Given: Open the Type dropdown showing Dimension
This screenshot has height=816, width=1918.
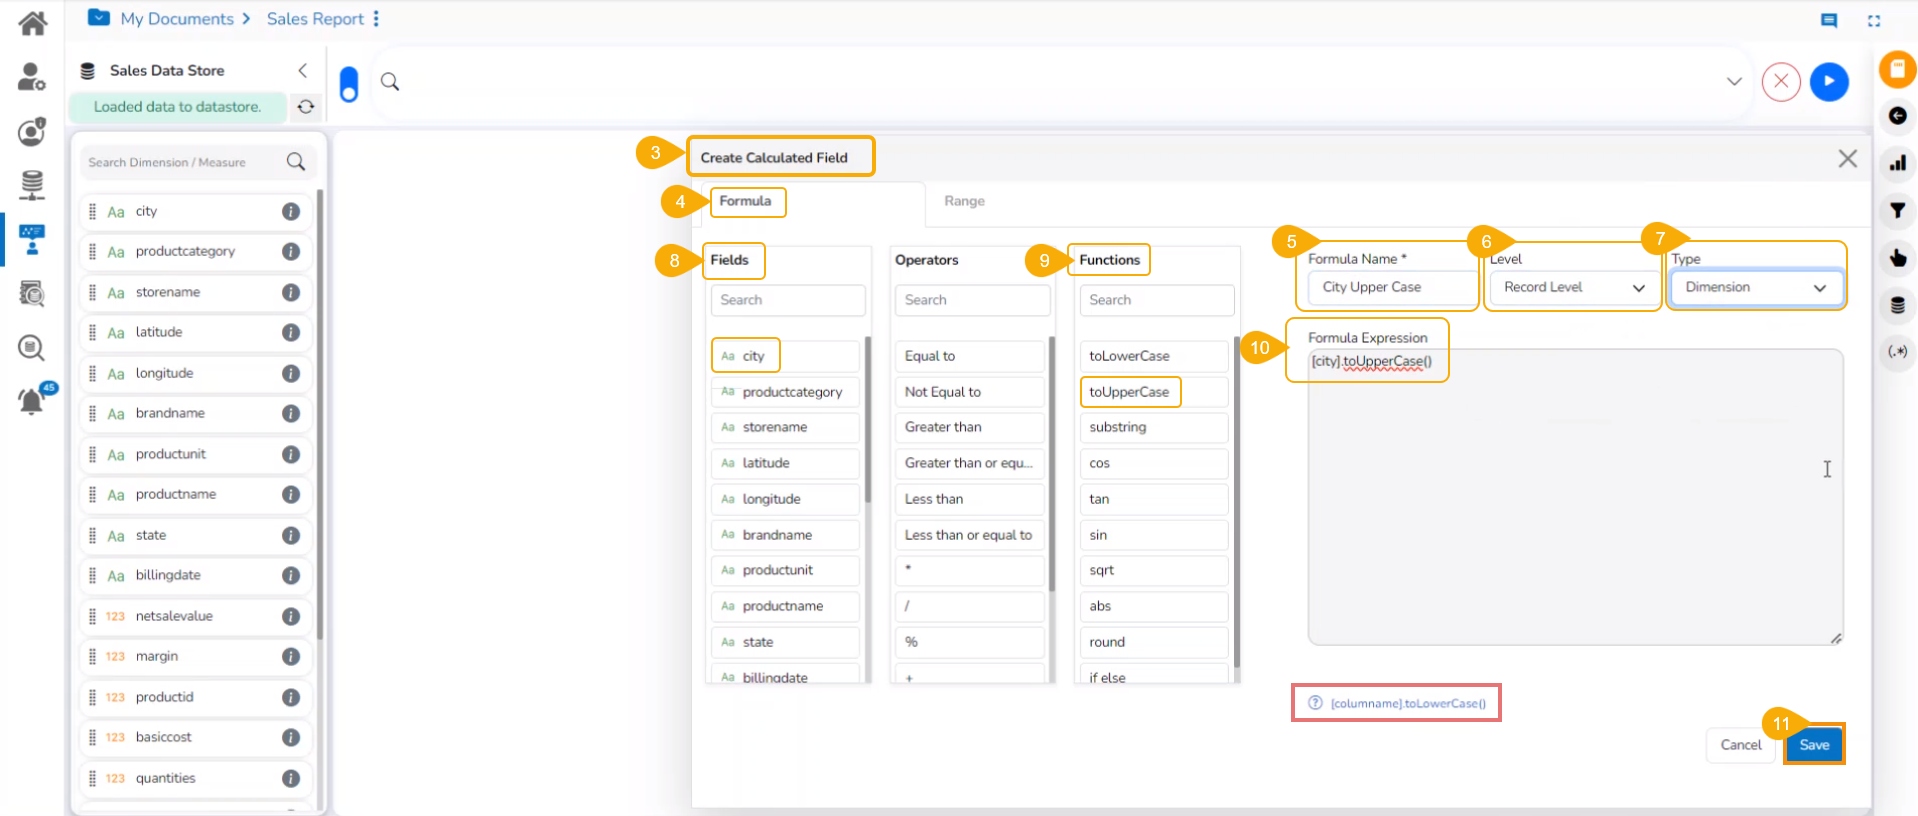Looking at the screenshot, I should point(1756,288).
